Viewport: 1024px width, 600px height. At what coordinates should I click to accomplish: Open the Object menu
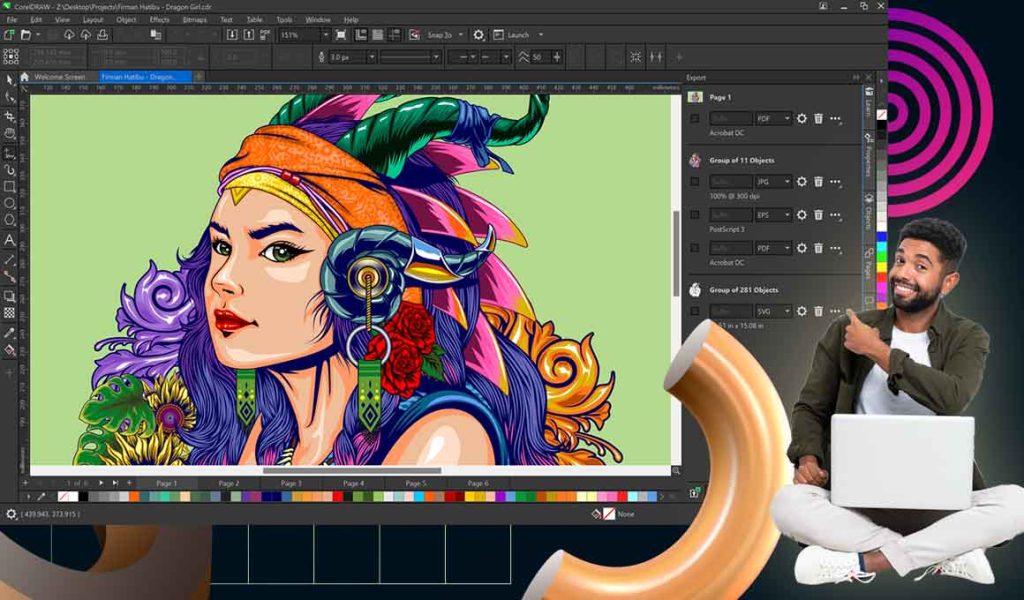(x=126, y=20)
